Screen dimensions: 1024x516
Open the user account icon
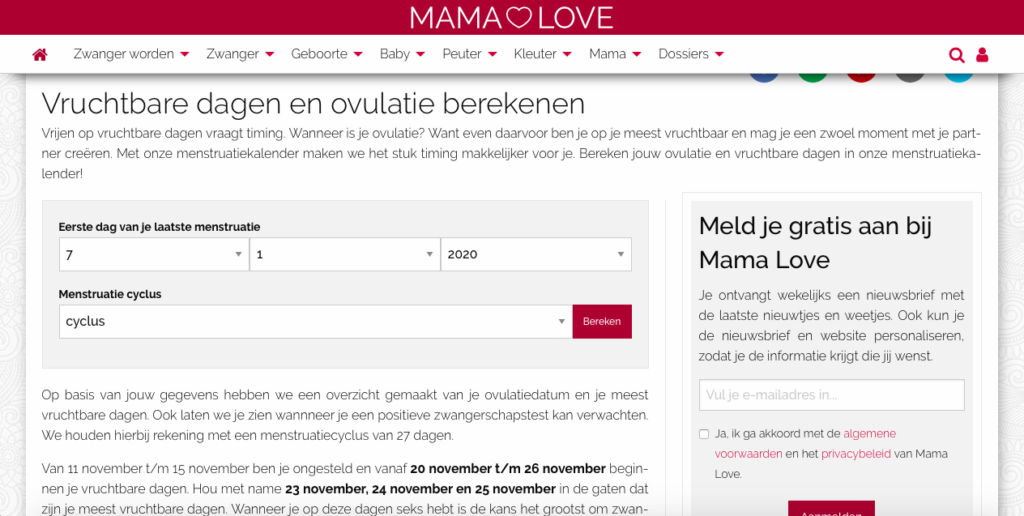click(982, 55)
